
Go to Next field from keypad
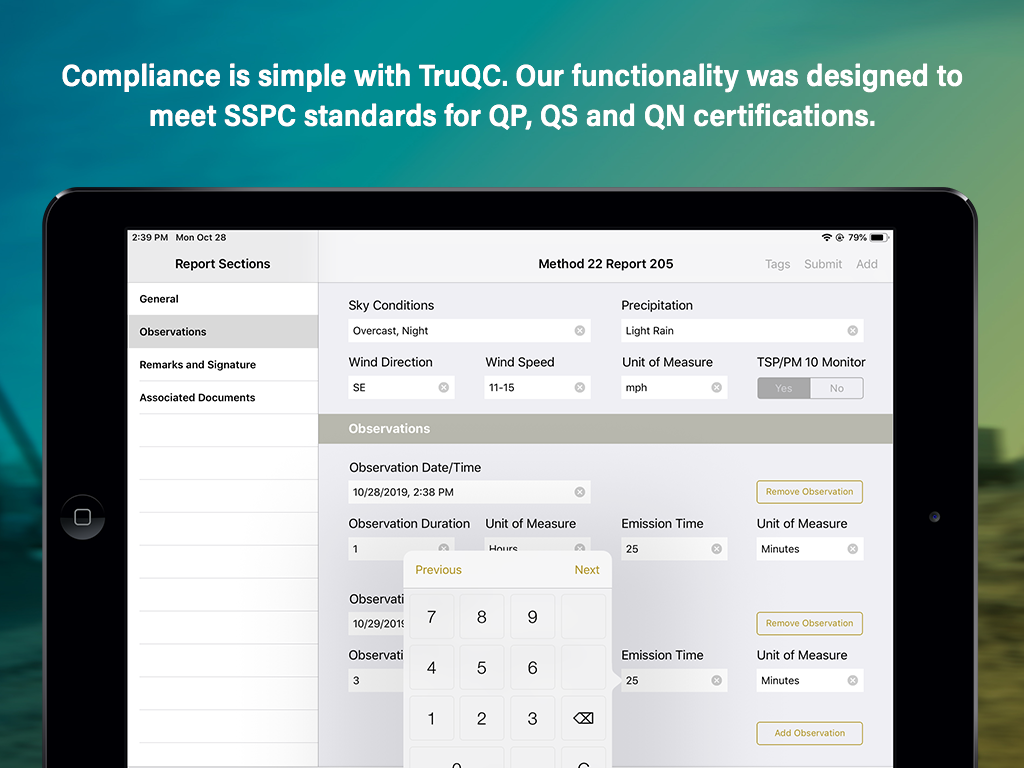pyautogui.click(x=586, y=569)
